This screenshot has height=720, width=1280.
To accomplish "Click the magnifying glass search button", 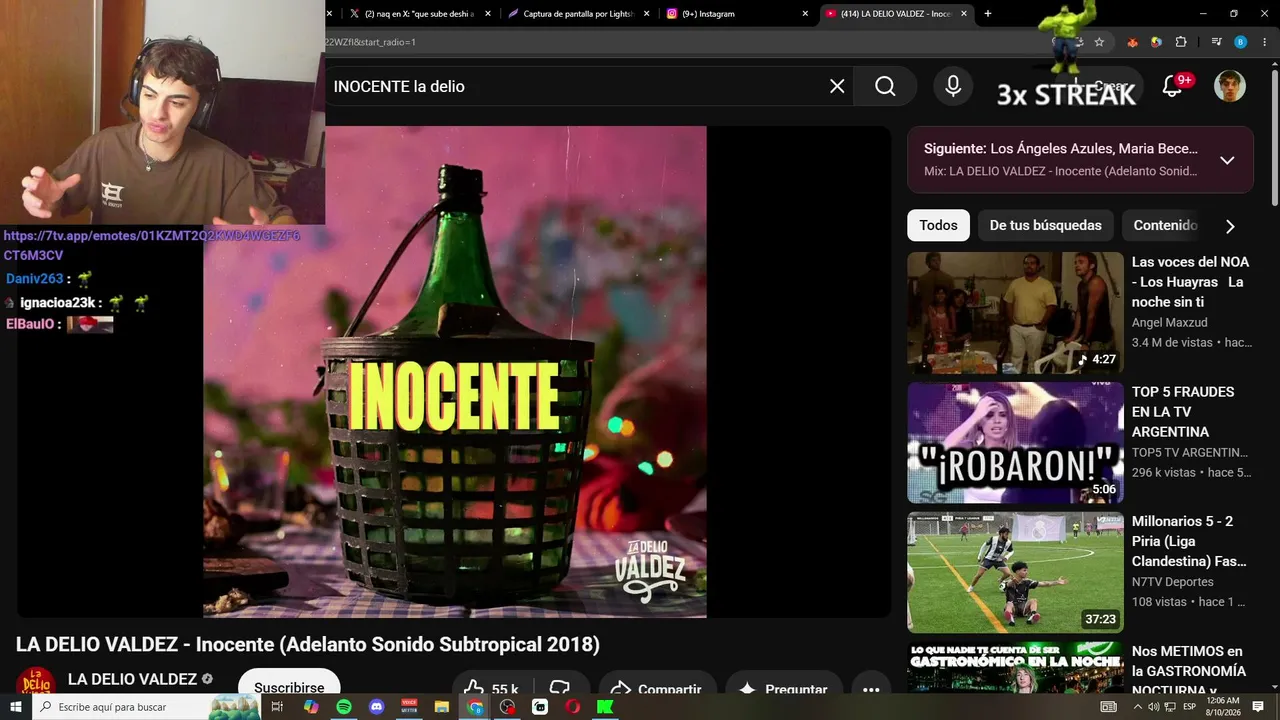I will click(885, 86).
